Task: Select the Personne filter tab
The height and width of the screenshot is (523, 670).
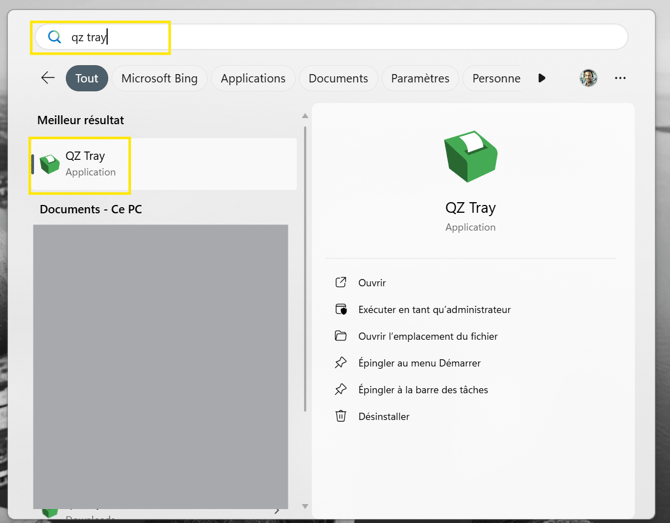Action: coord(496,78)
